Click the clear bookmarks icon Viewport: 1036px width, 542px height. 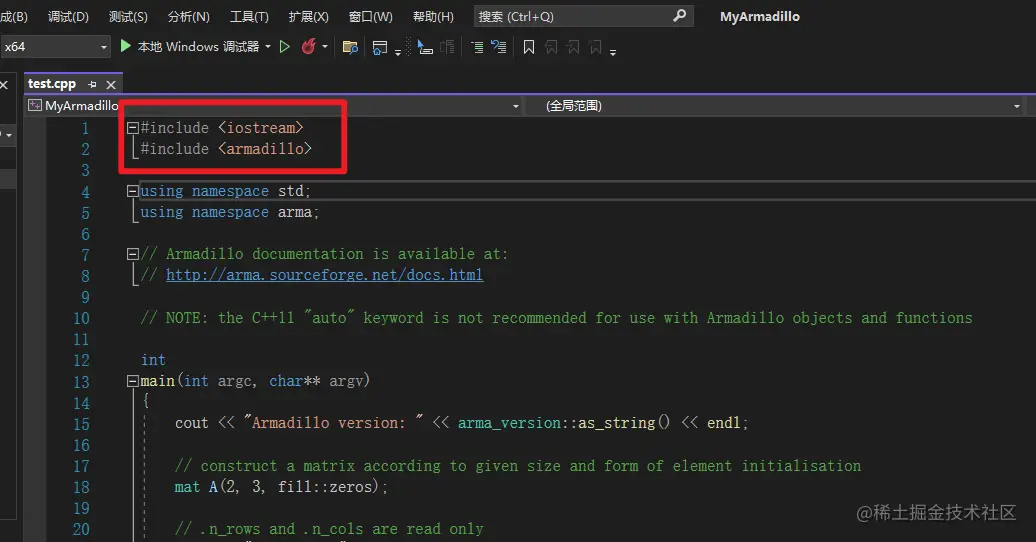click(596, 47)
